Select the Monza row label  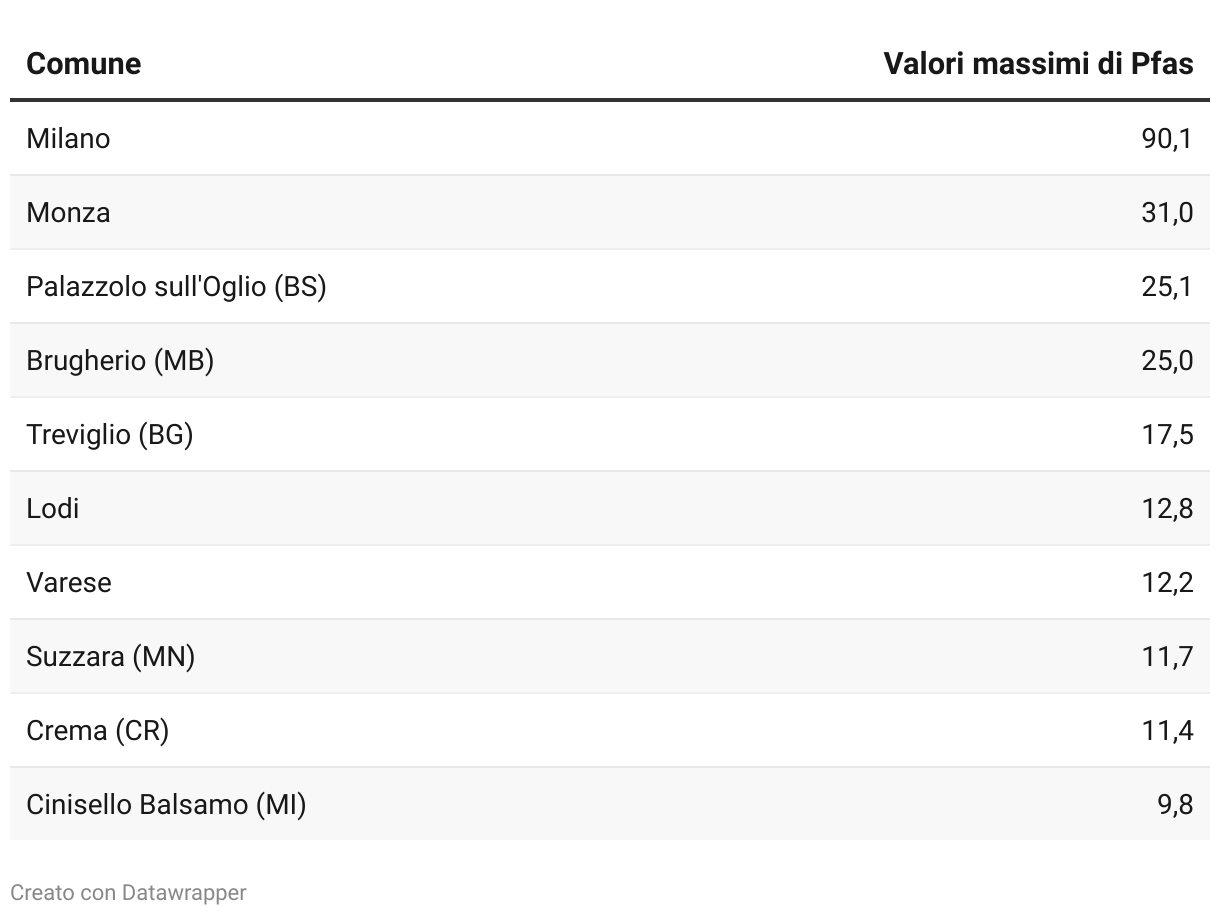(x=68, y=212)
